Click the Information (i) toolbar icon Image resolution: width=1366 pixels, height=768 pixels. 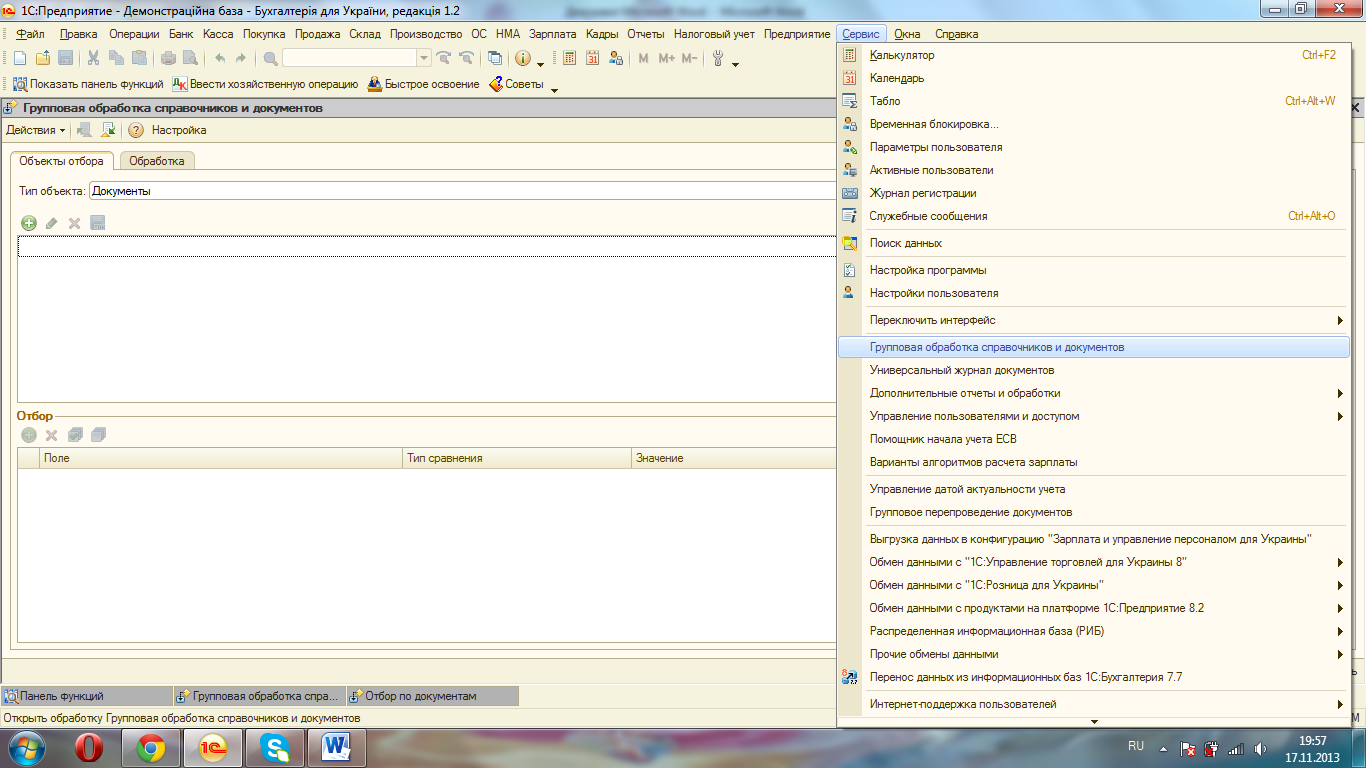coord(522,58)
